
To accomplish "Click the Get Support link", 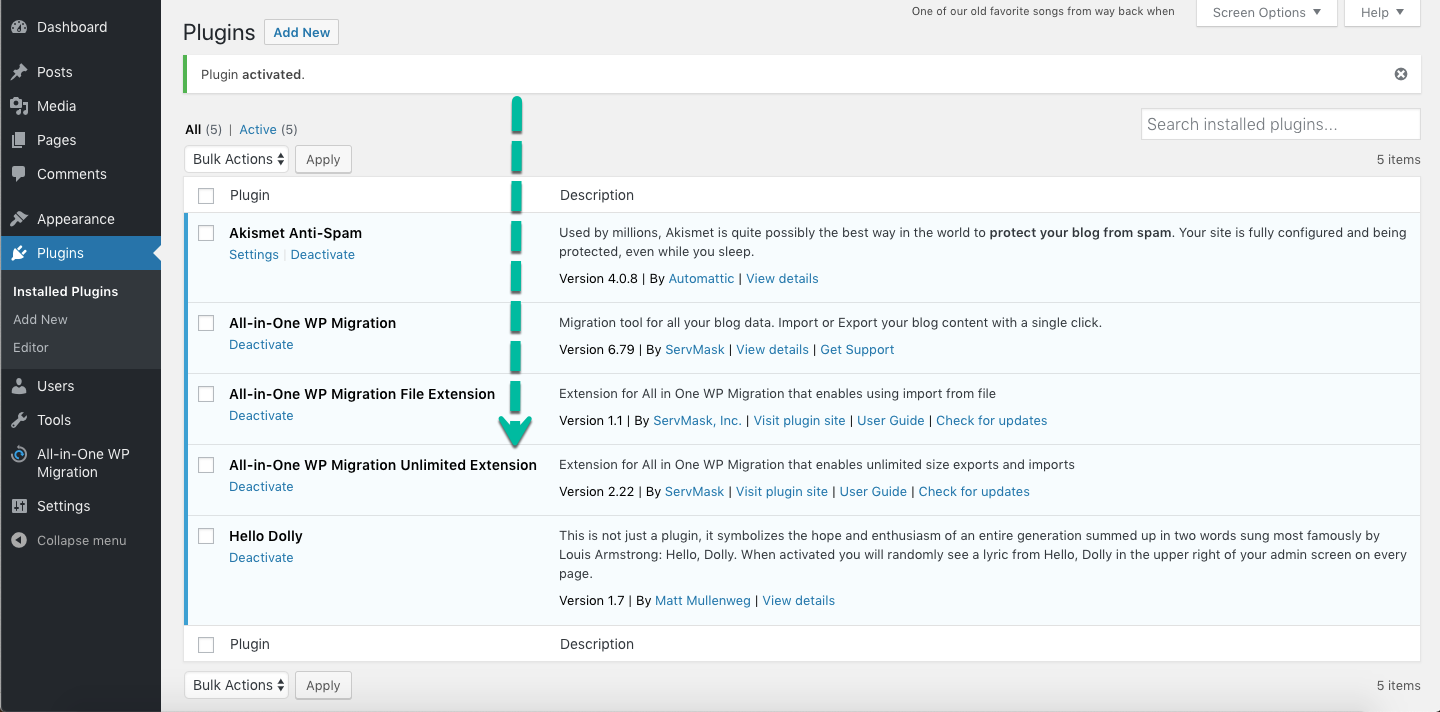I will coord(857,349).
